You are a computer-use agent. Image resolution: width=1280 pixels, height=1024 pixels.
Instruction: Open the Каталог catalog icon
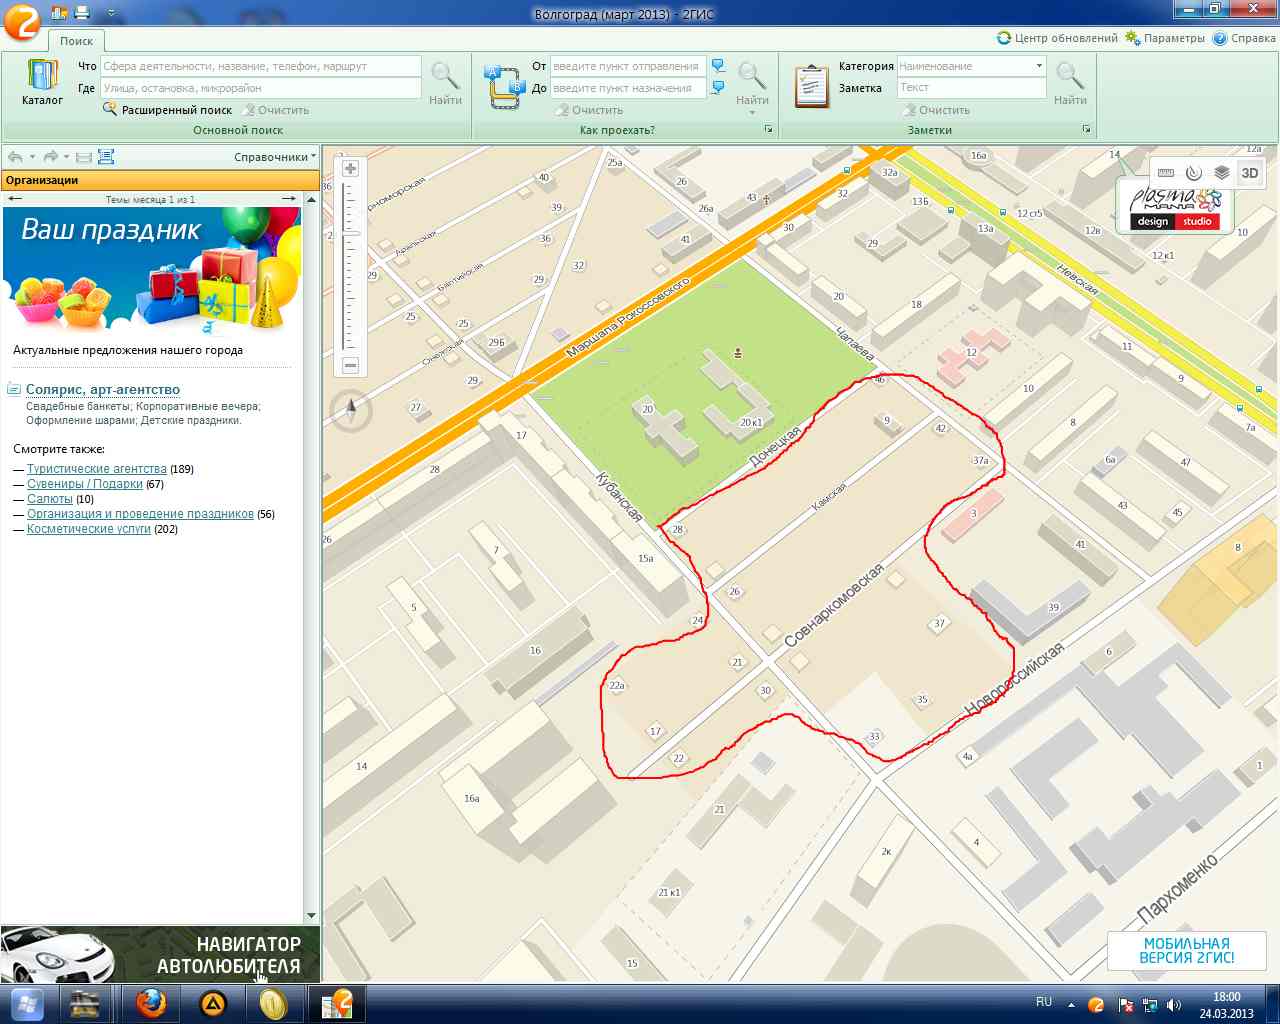click(42, 81)
